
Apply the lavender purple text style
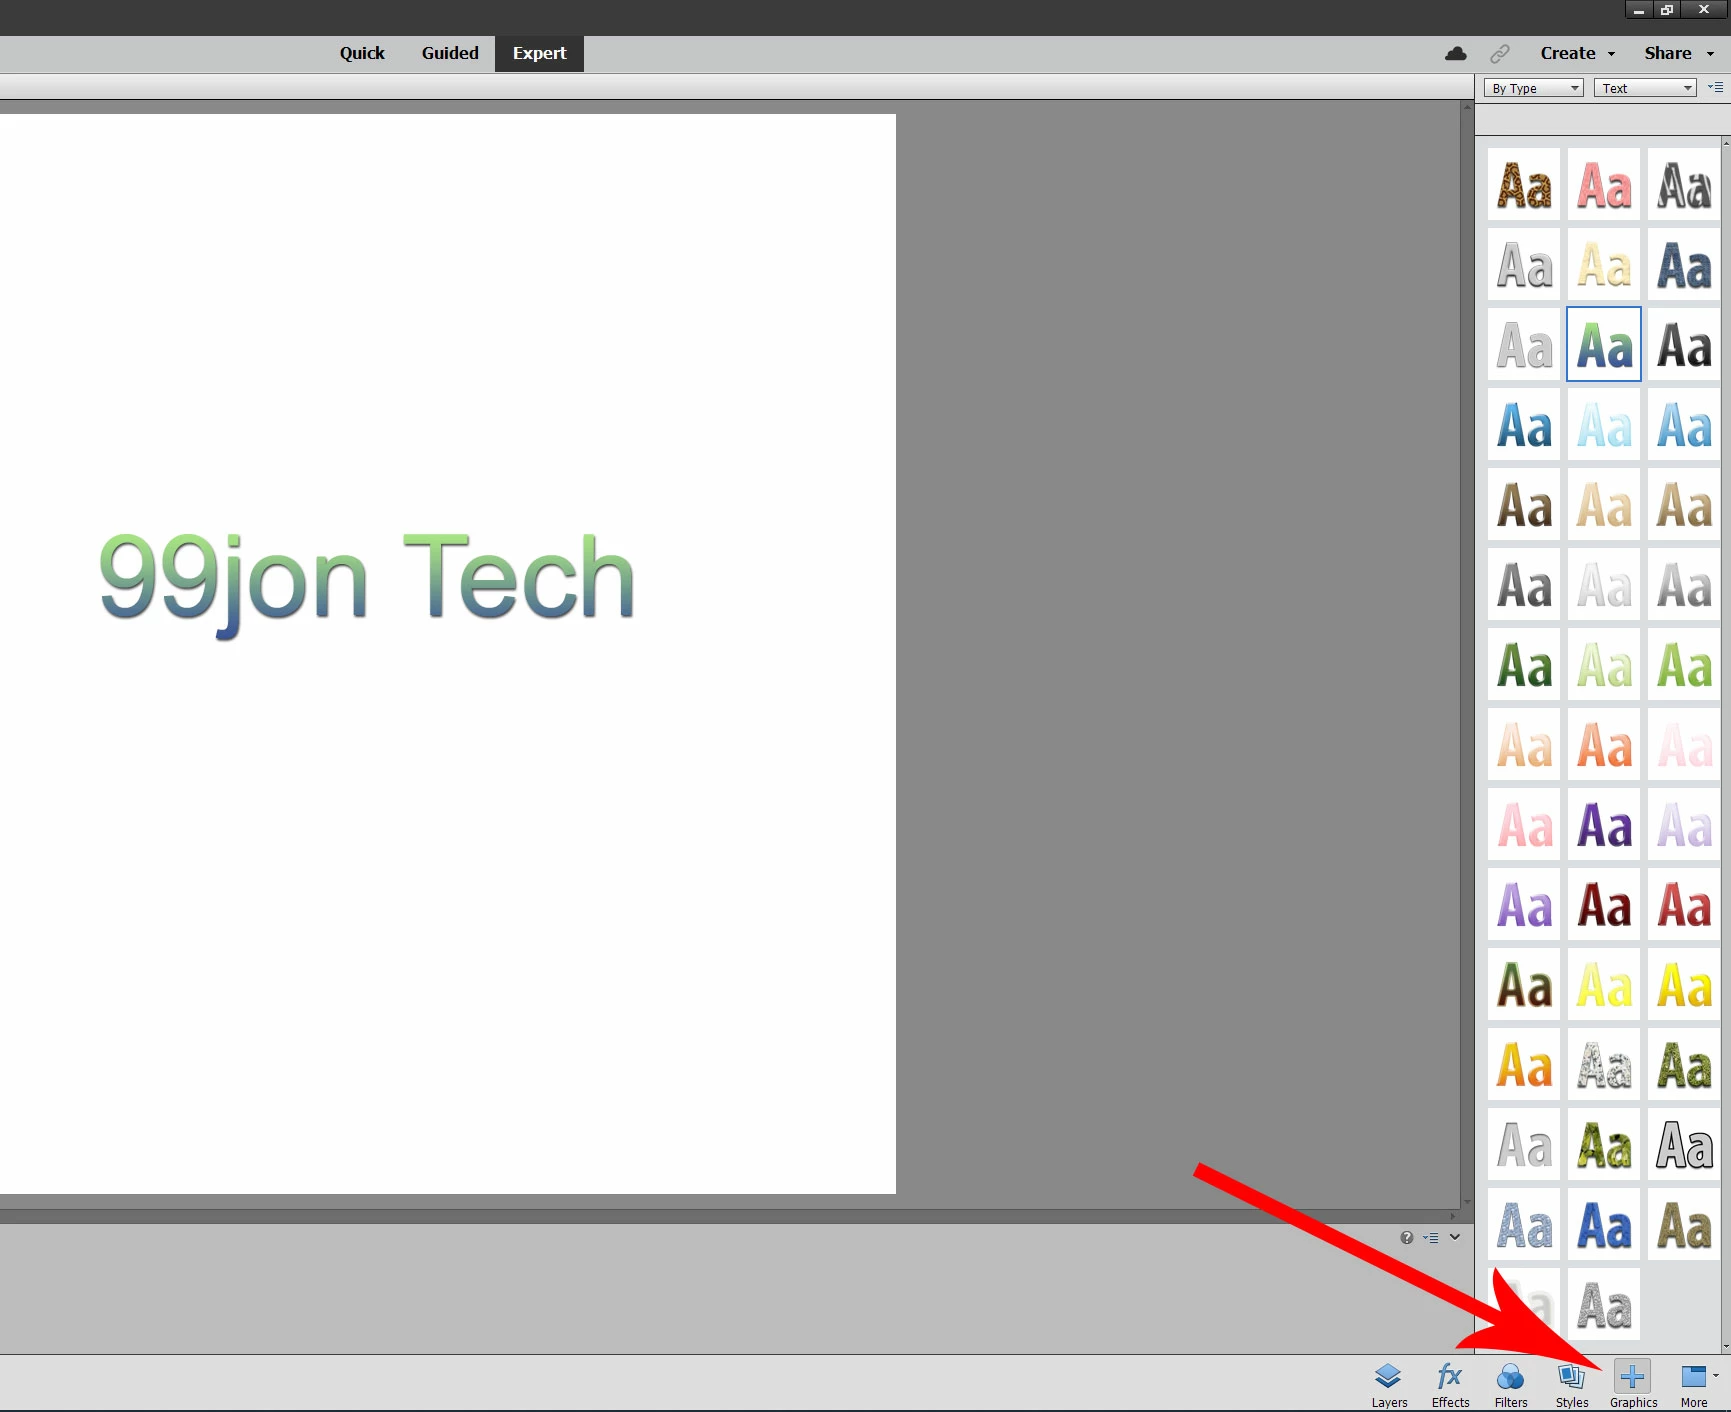tap(1524, 905)
